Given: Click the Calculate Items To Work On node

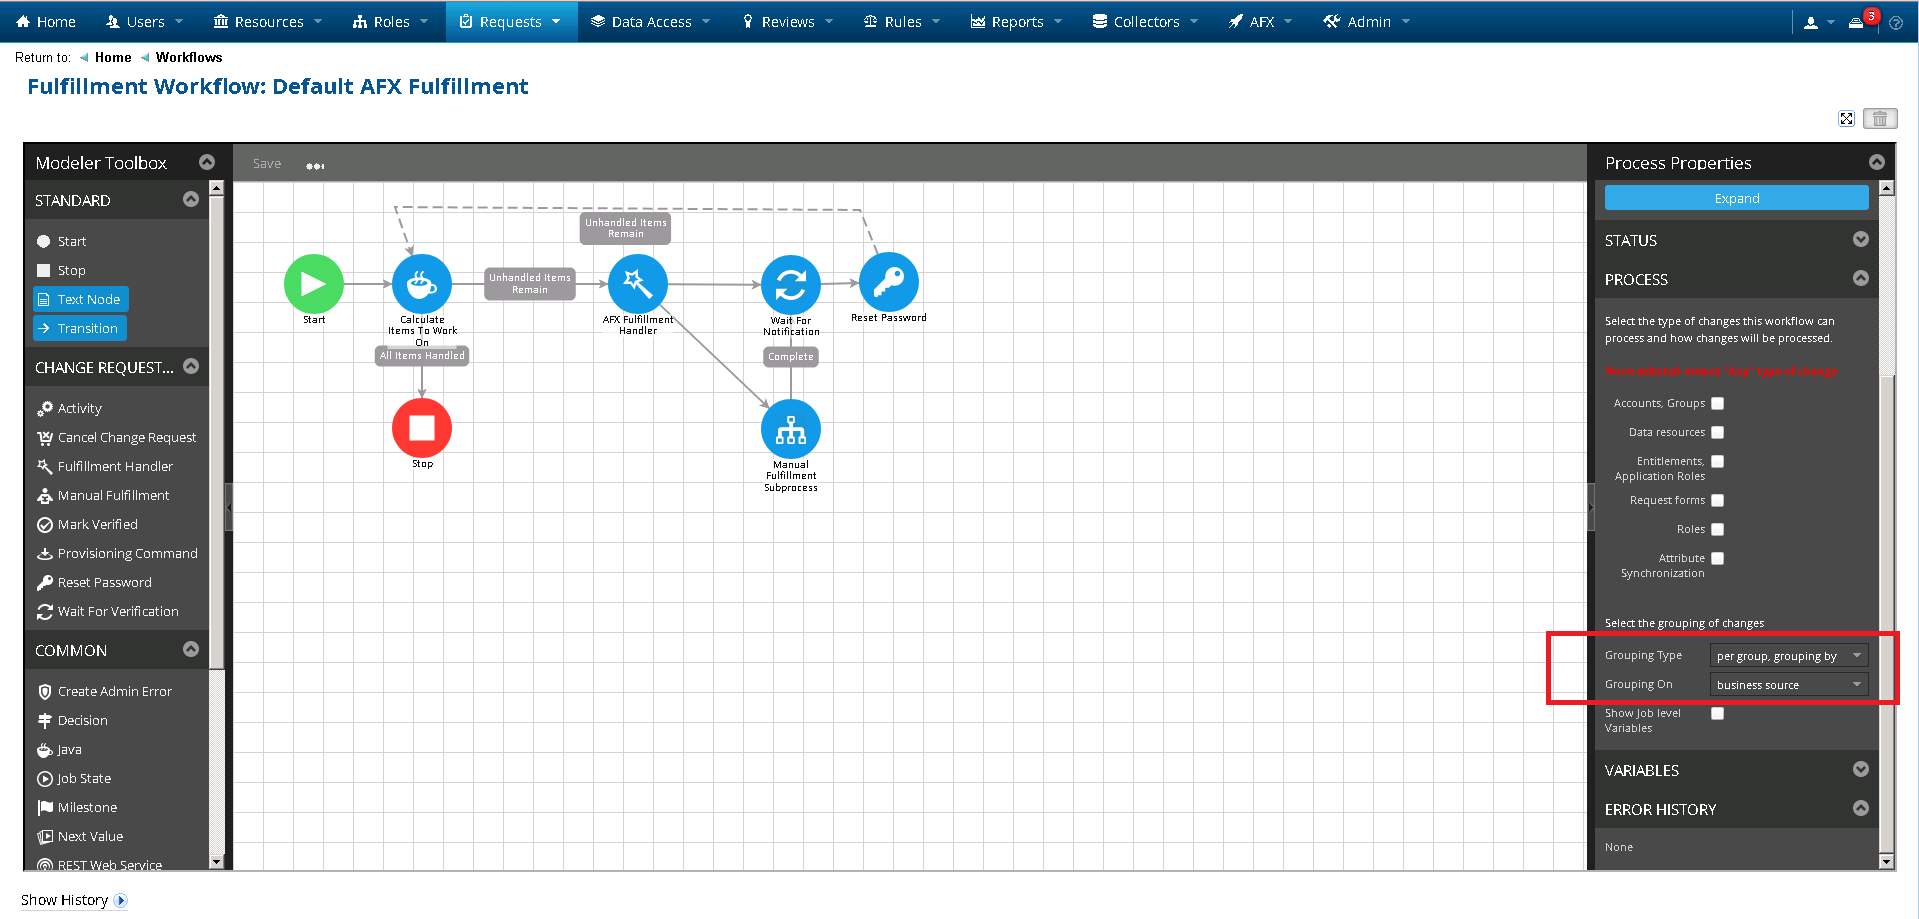Looking at the screenshot, I should [422, 284].
